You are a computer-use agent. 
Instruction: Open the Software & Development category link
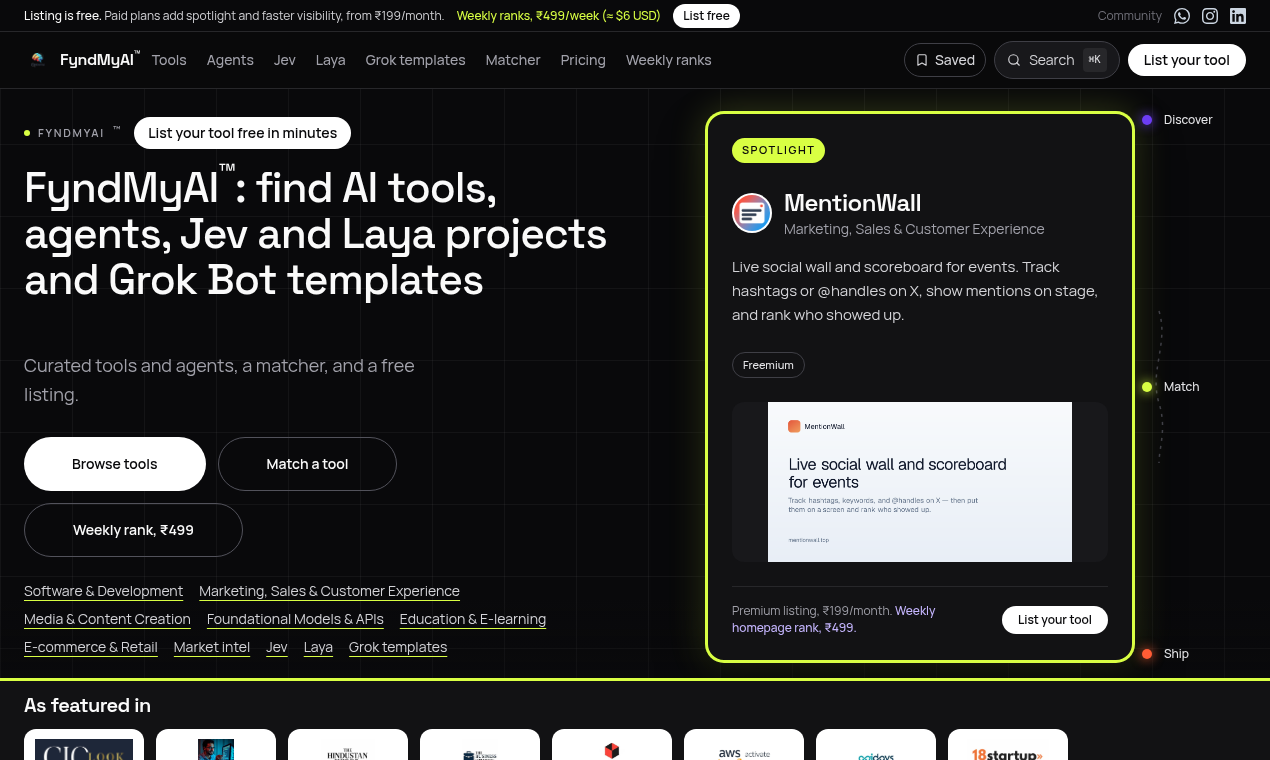point(104,592)
